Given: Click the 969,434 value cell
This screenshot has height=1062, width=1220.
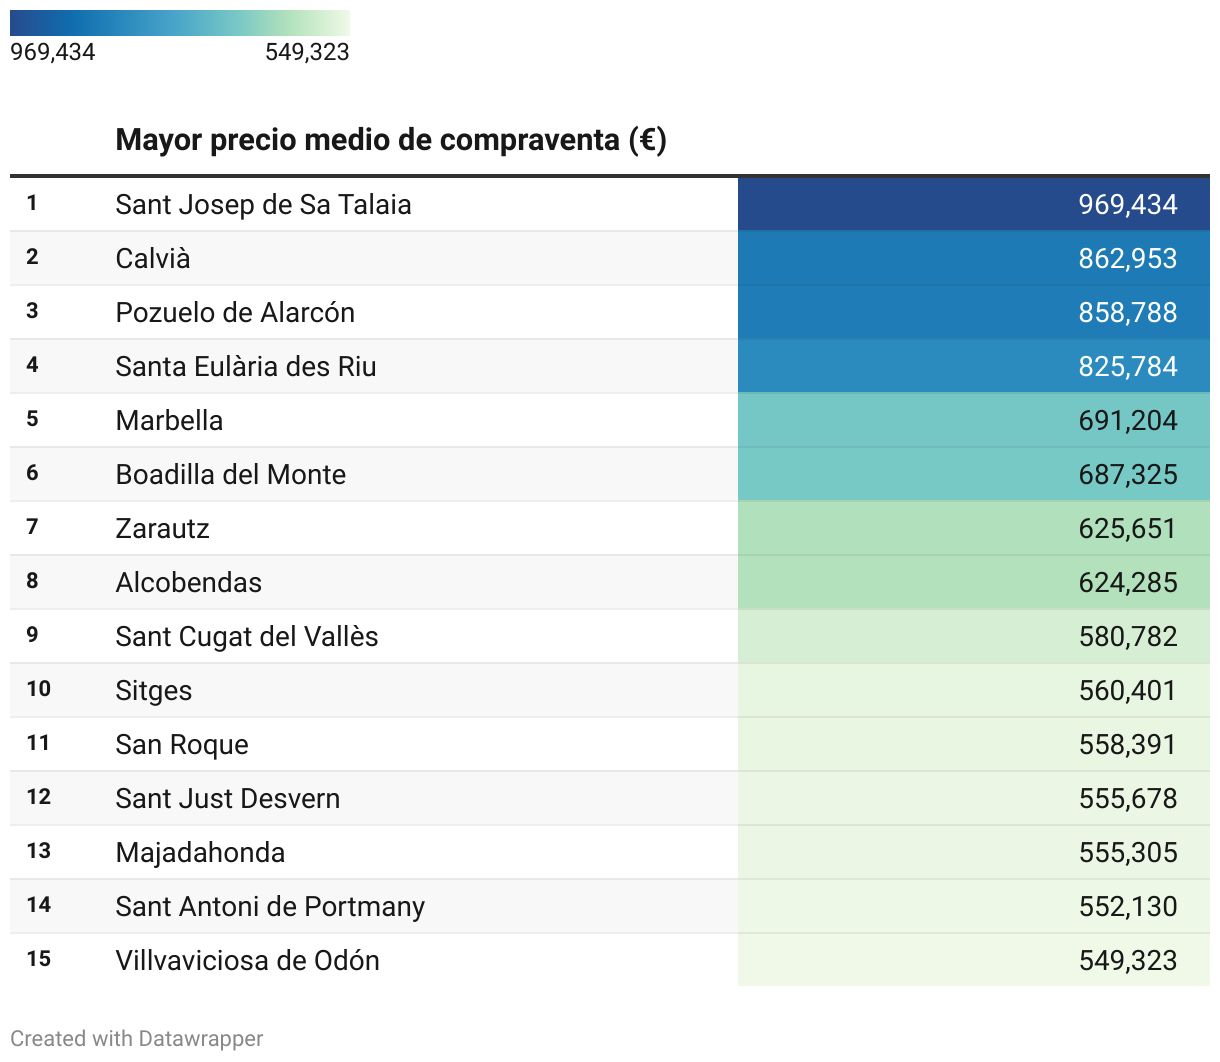Looking at the screenshot, I should coord(1127,205).
